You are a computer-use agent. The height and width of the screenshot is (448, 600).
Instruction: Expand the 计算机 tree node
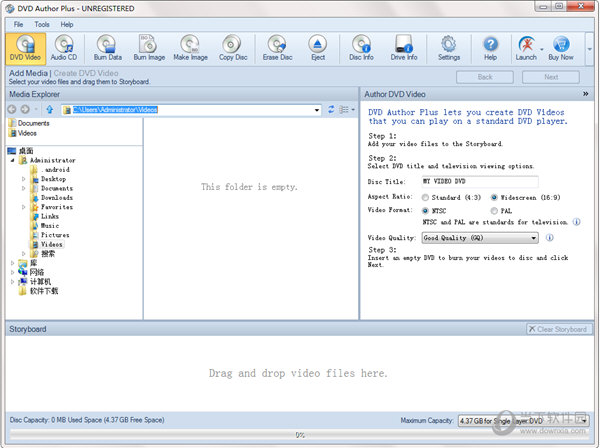pyautogui.click(x=13, y=282)
